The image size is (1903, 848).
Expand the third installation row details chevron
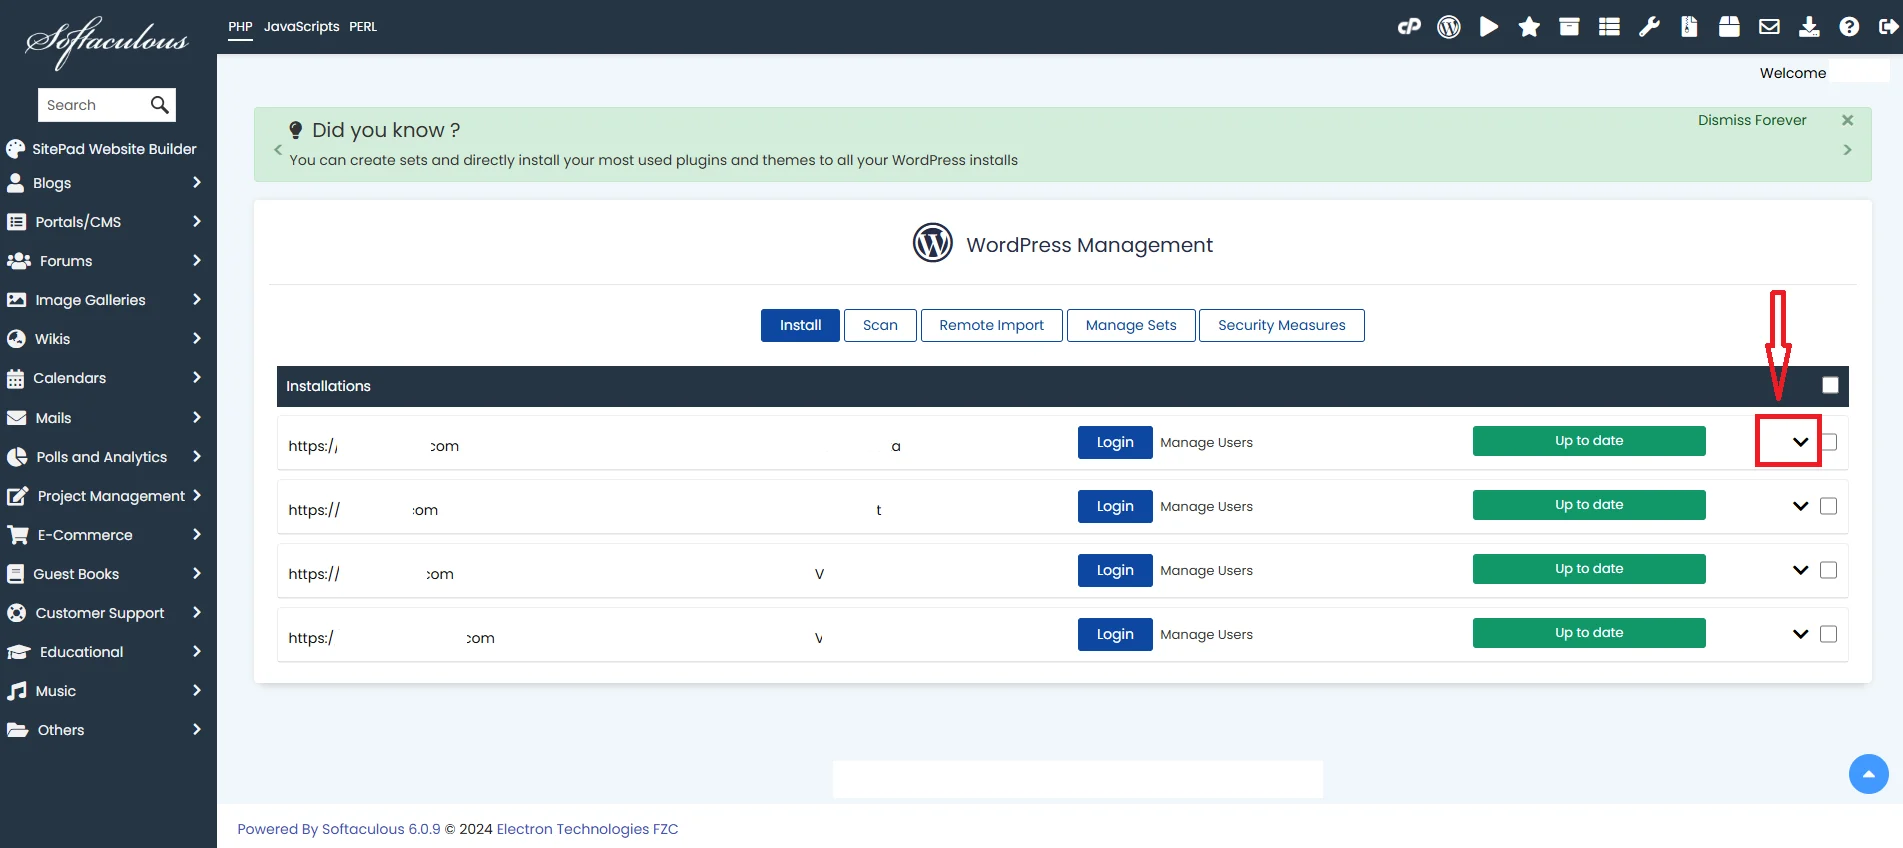click(1800, 570)
